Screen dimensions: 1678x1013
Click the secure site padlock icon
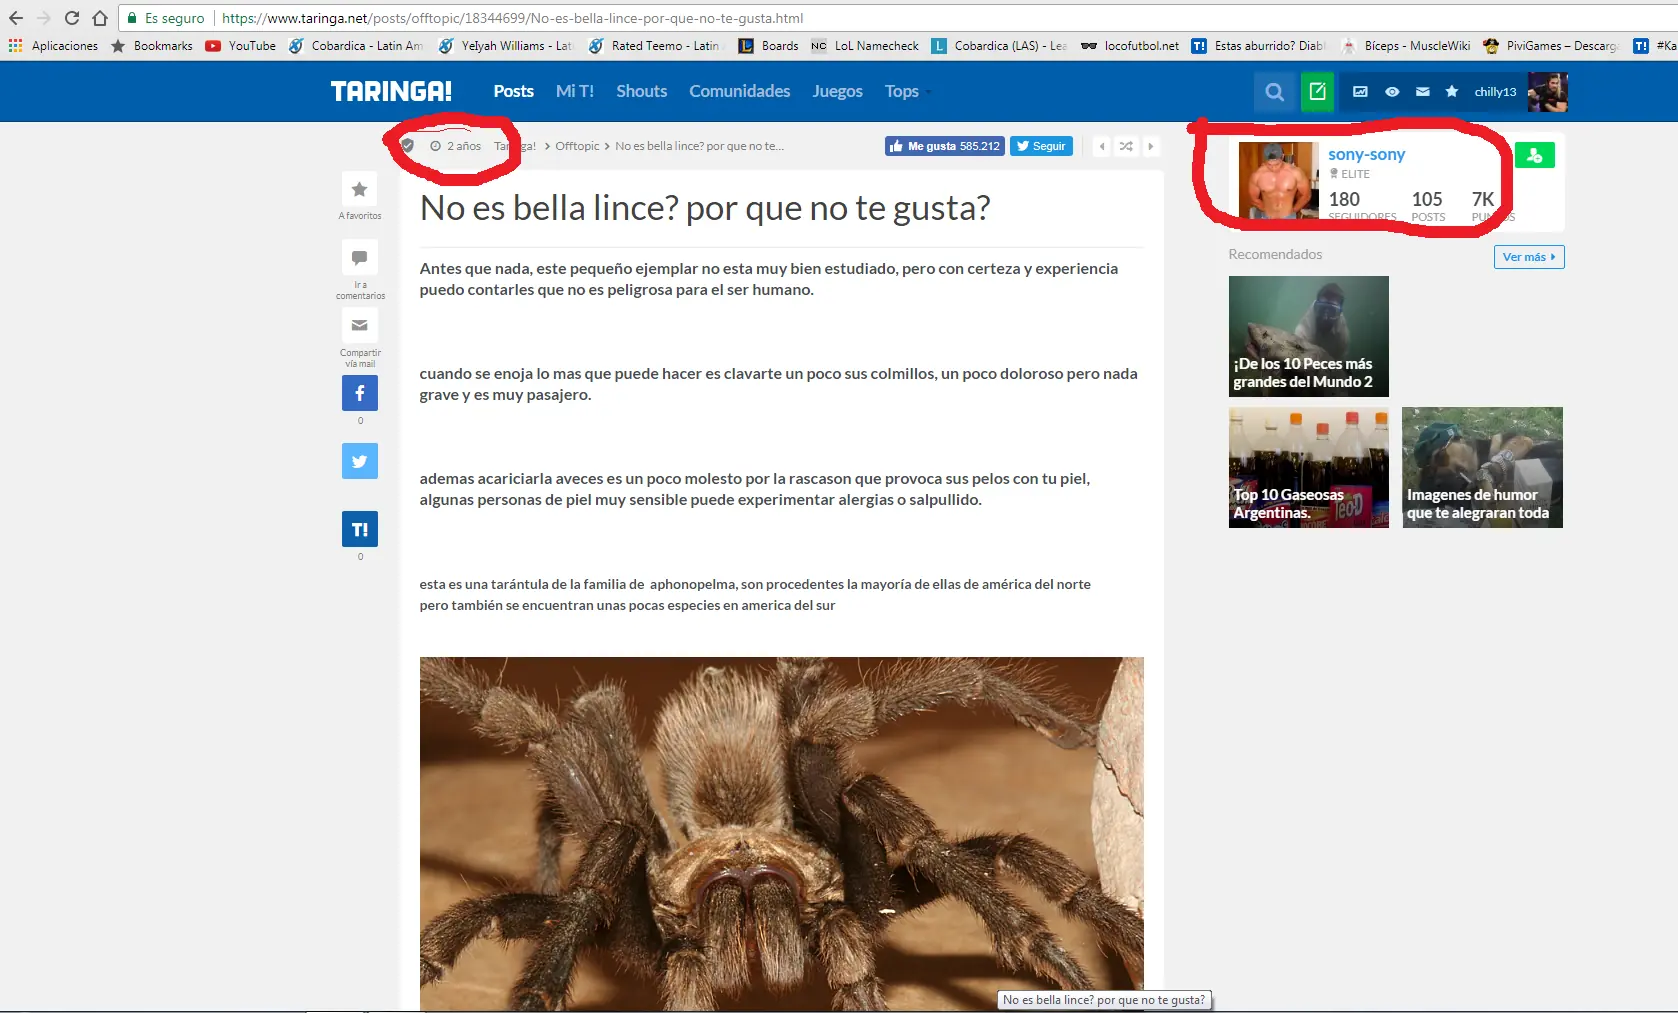(132, 18)
